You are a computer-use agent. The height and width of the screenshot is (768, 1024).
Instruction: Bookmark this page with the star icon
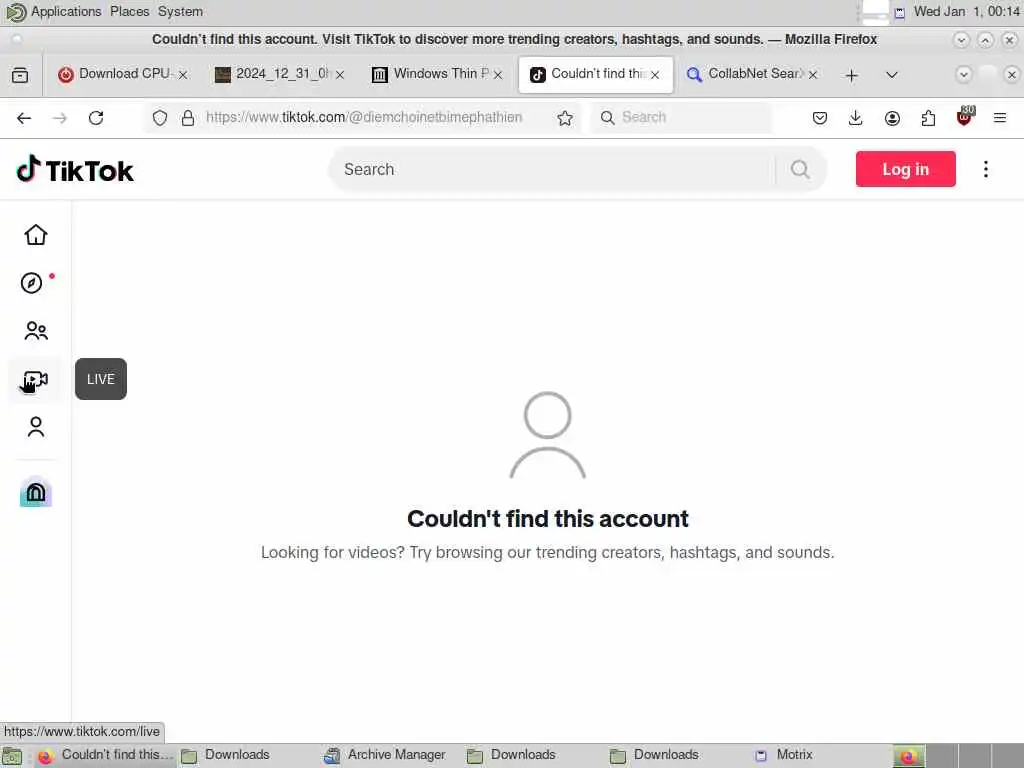coord(565,118)
